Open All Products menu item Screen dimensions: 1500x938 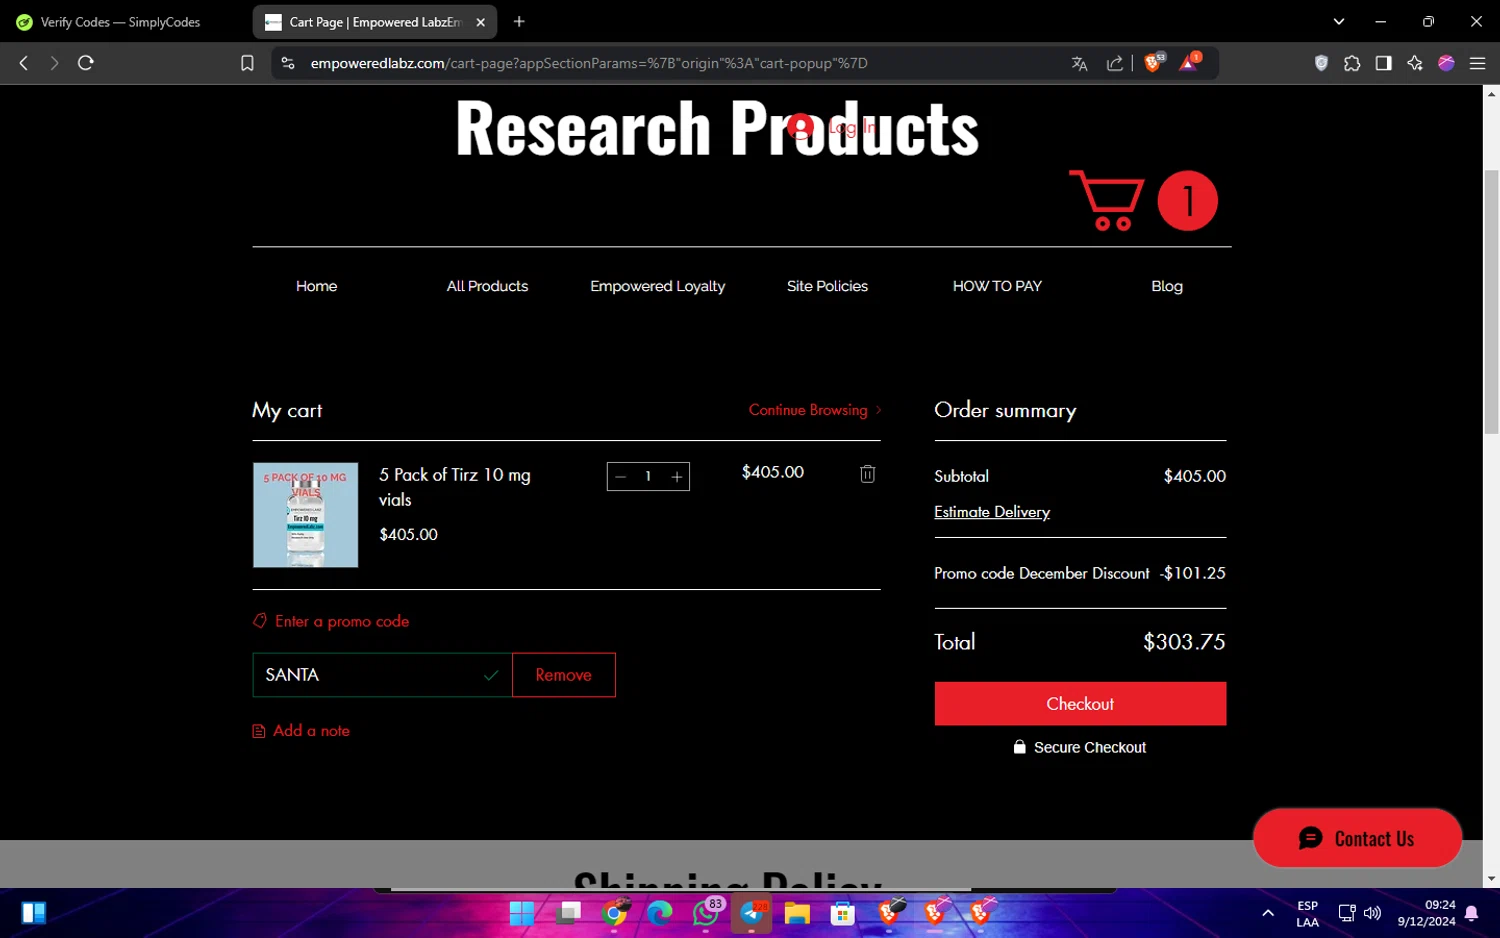(x=487, y=286)
